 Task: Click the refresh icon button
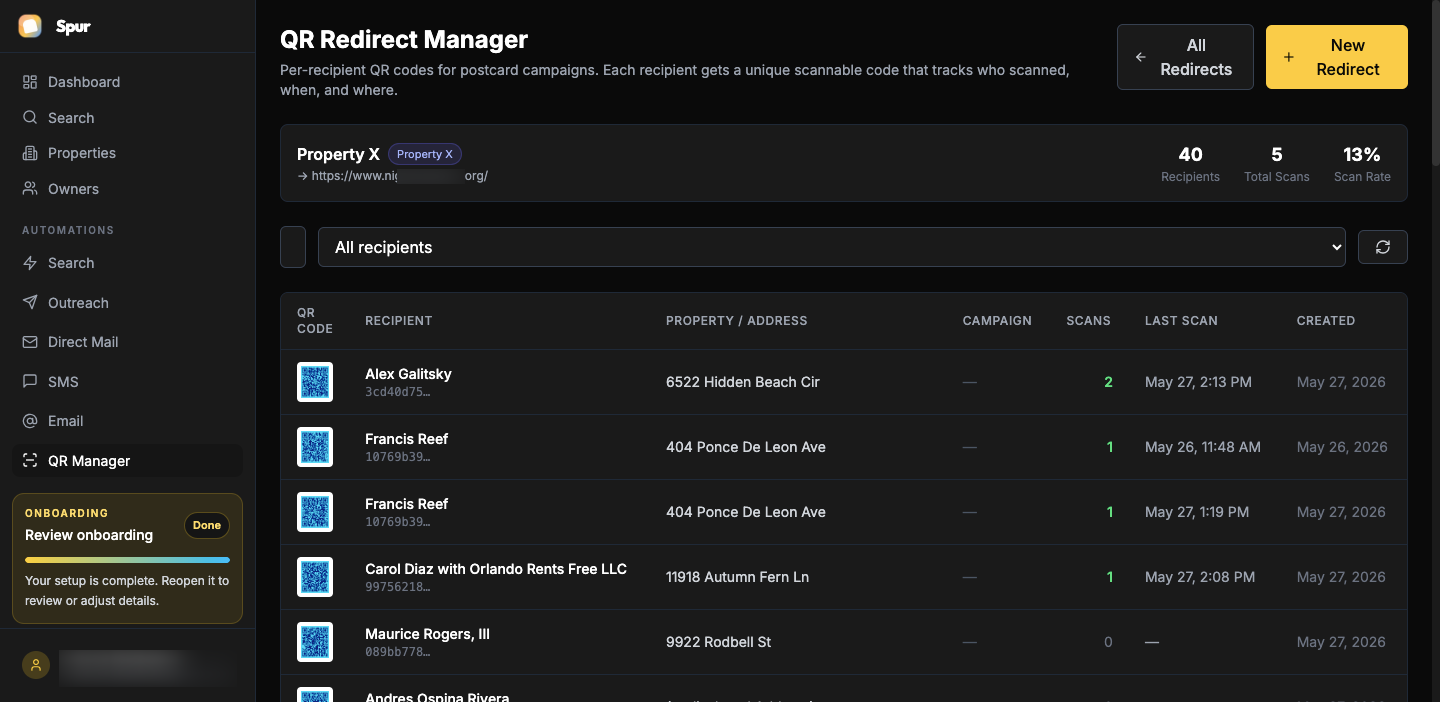(1383, 247)
